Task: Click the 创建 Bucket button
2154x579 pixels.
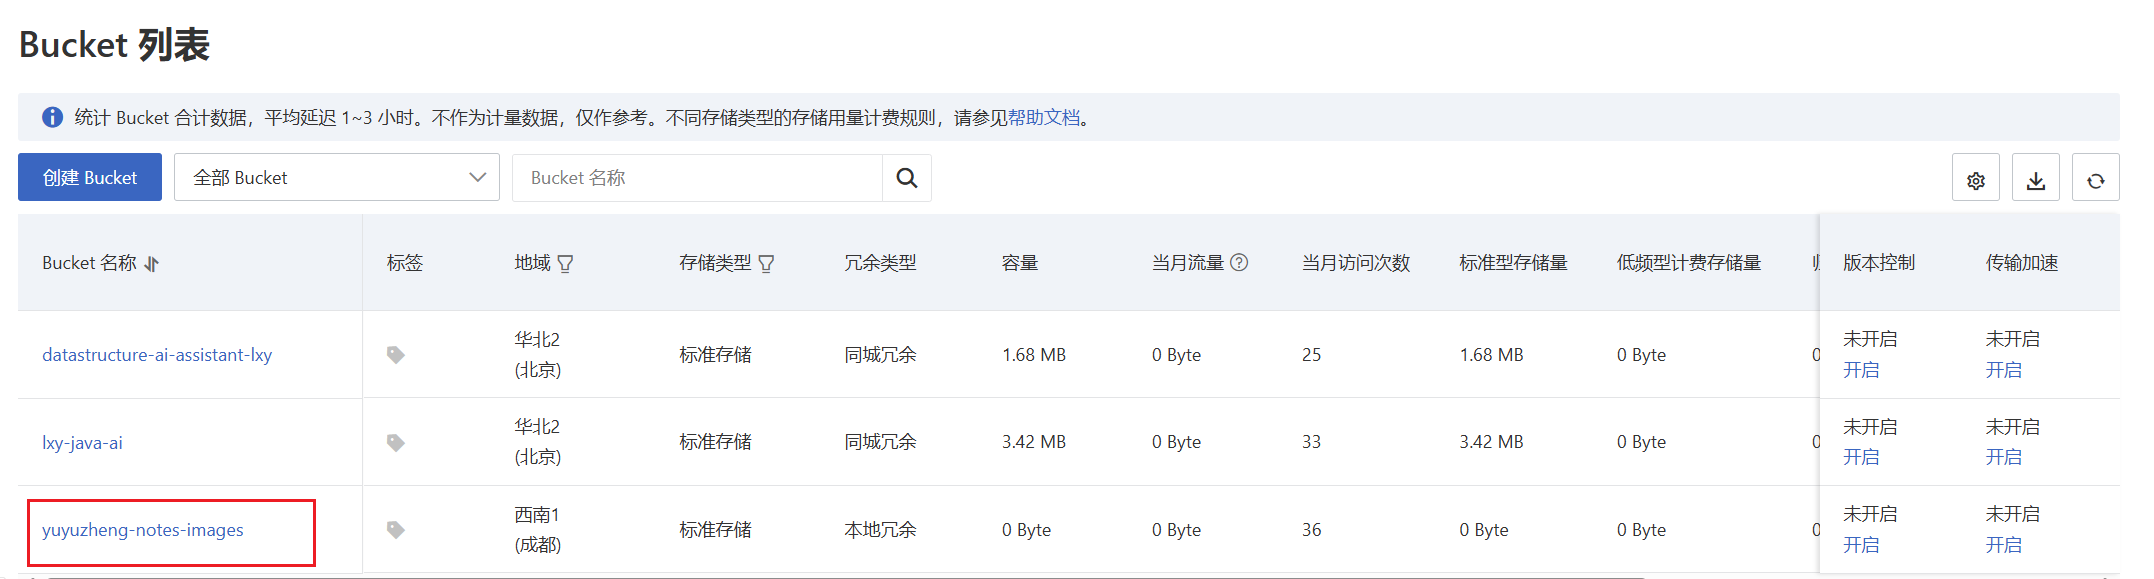Action: point(90,178)
